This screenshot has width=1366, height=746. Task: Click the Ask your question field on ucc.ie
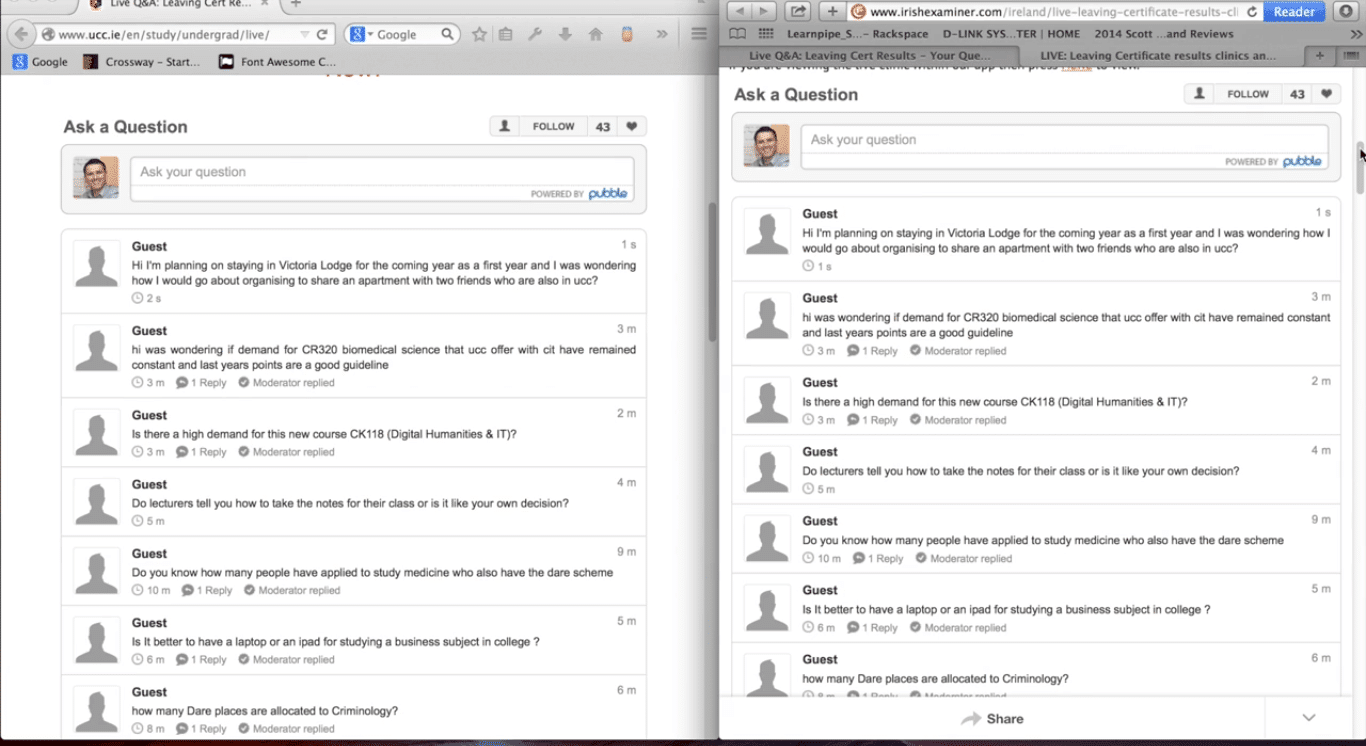click(382, 172)
